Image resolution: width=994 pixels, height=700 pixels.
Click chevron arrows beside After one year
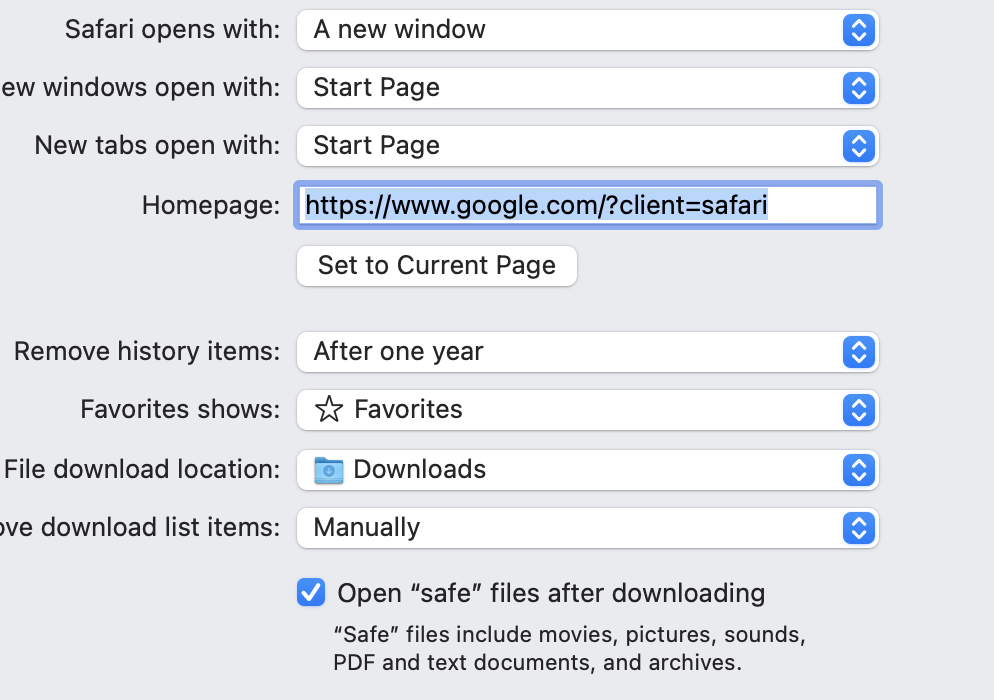coord(858,352)
